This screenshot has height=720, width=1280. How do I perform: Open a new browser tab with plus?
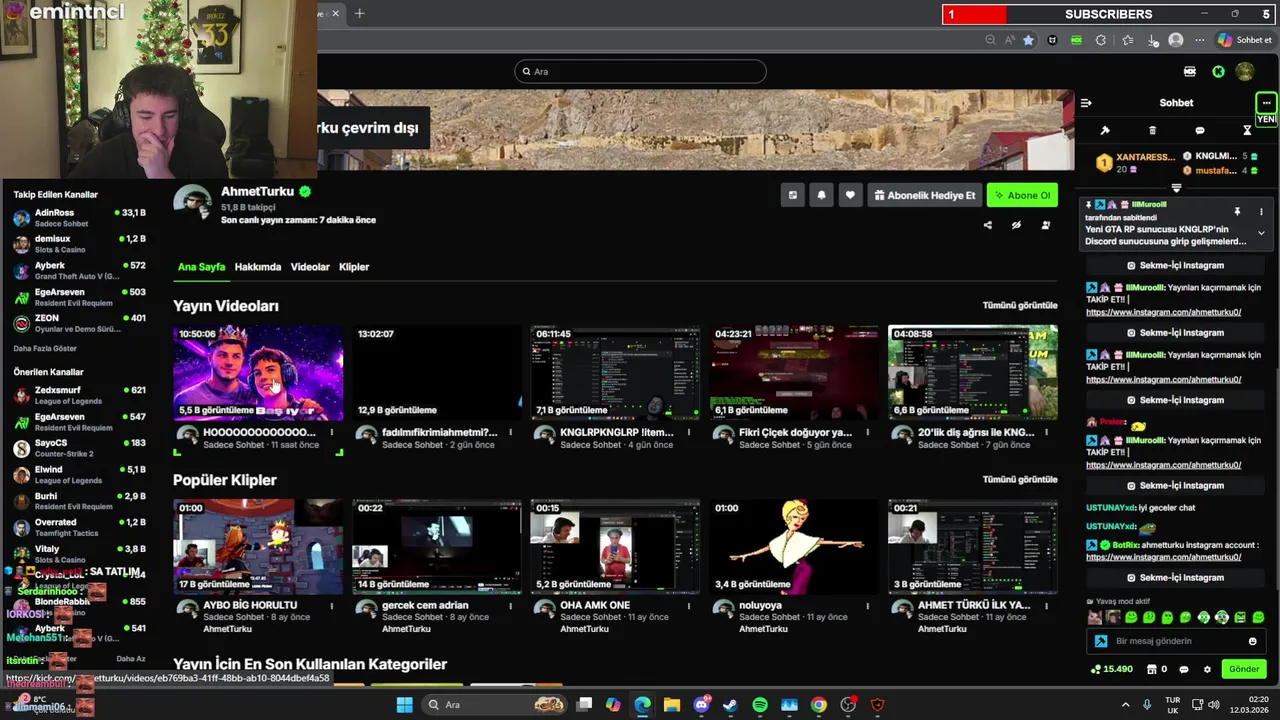click(360, 13)
